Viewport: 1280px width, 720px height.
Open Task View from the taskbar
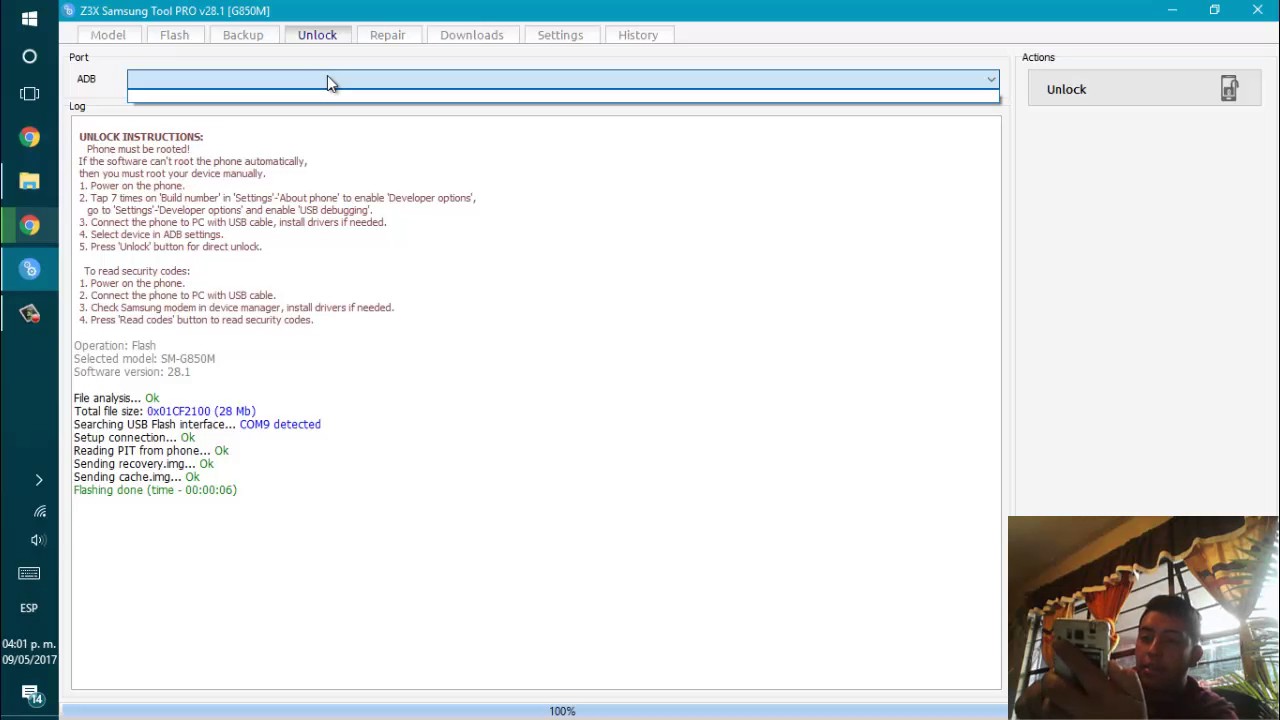coord(29,94)
